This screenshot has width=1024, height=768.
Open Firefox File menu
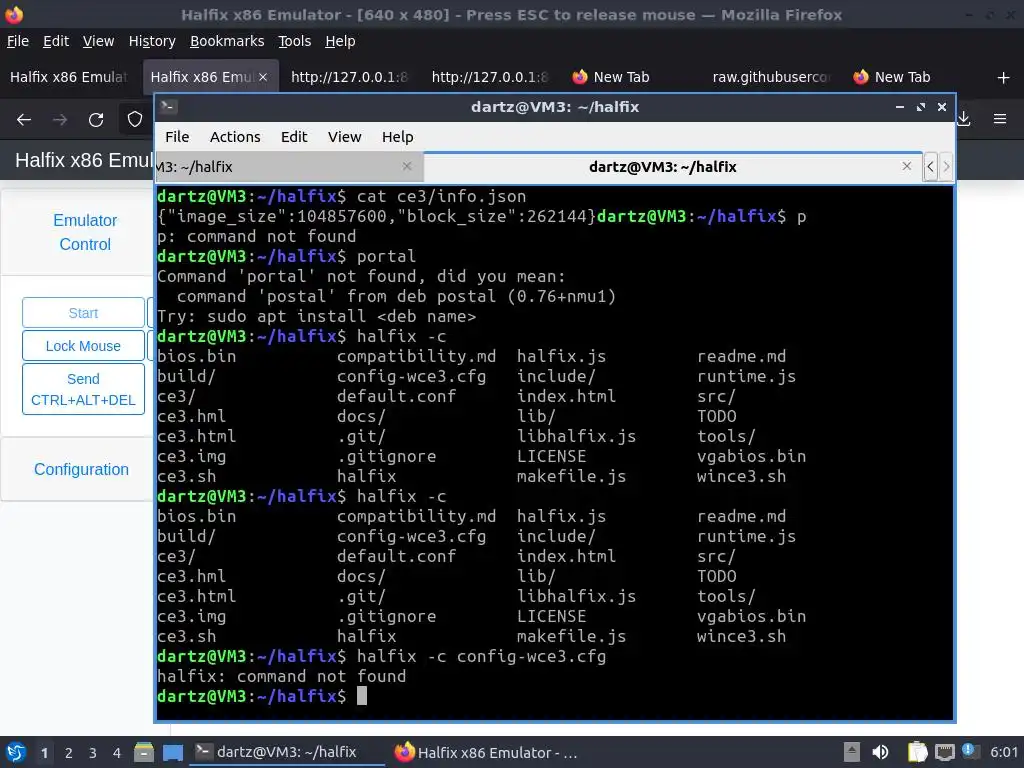tap(18, 41)
